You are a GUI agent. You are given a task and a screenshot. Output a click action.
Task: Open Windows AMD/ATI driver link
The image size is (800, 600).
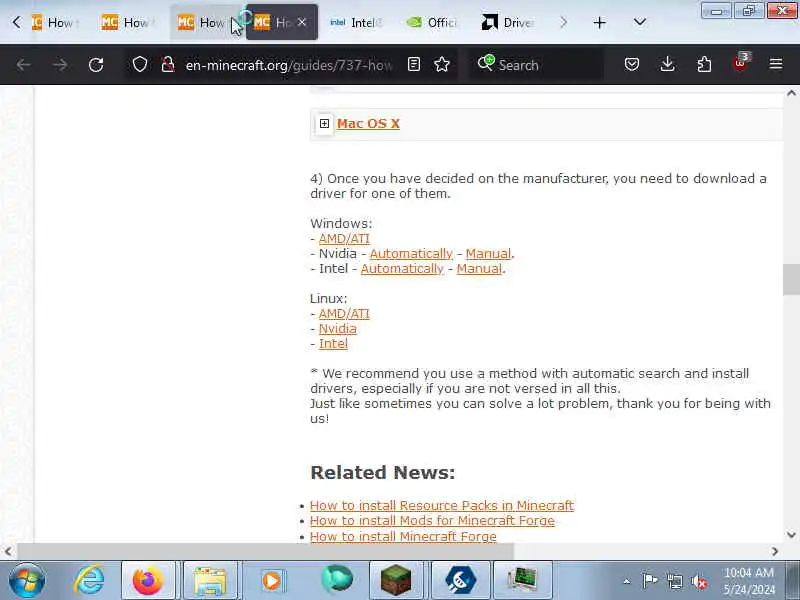click(x=344, y=238)
